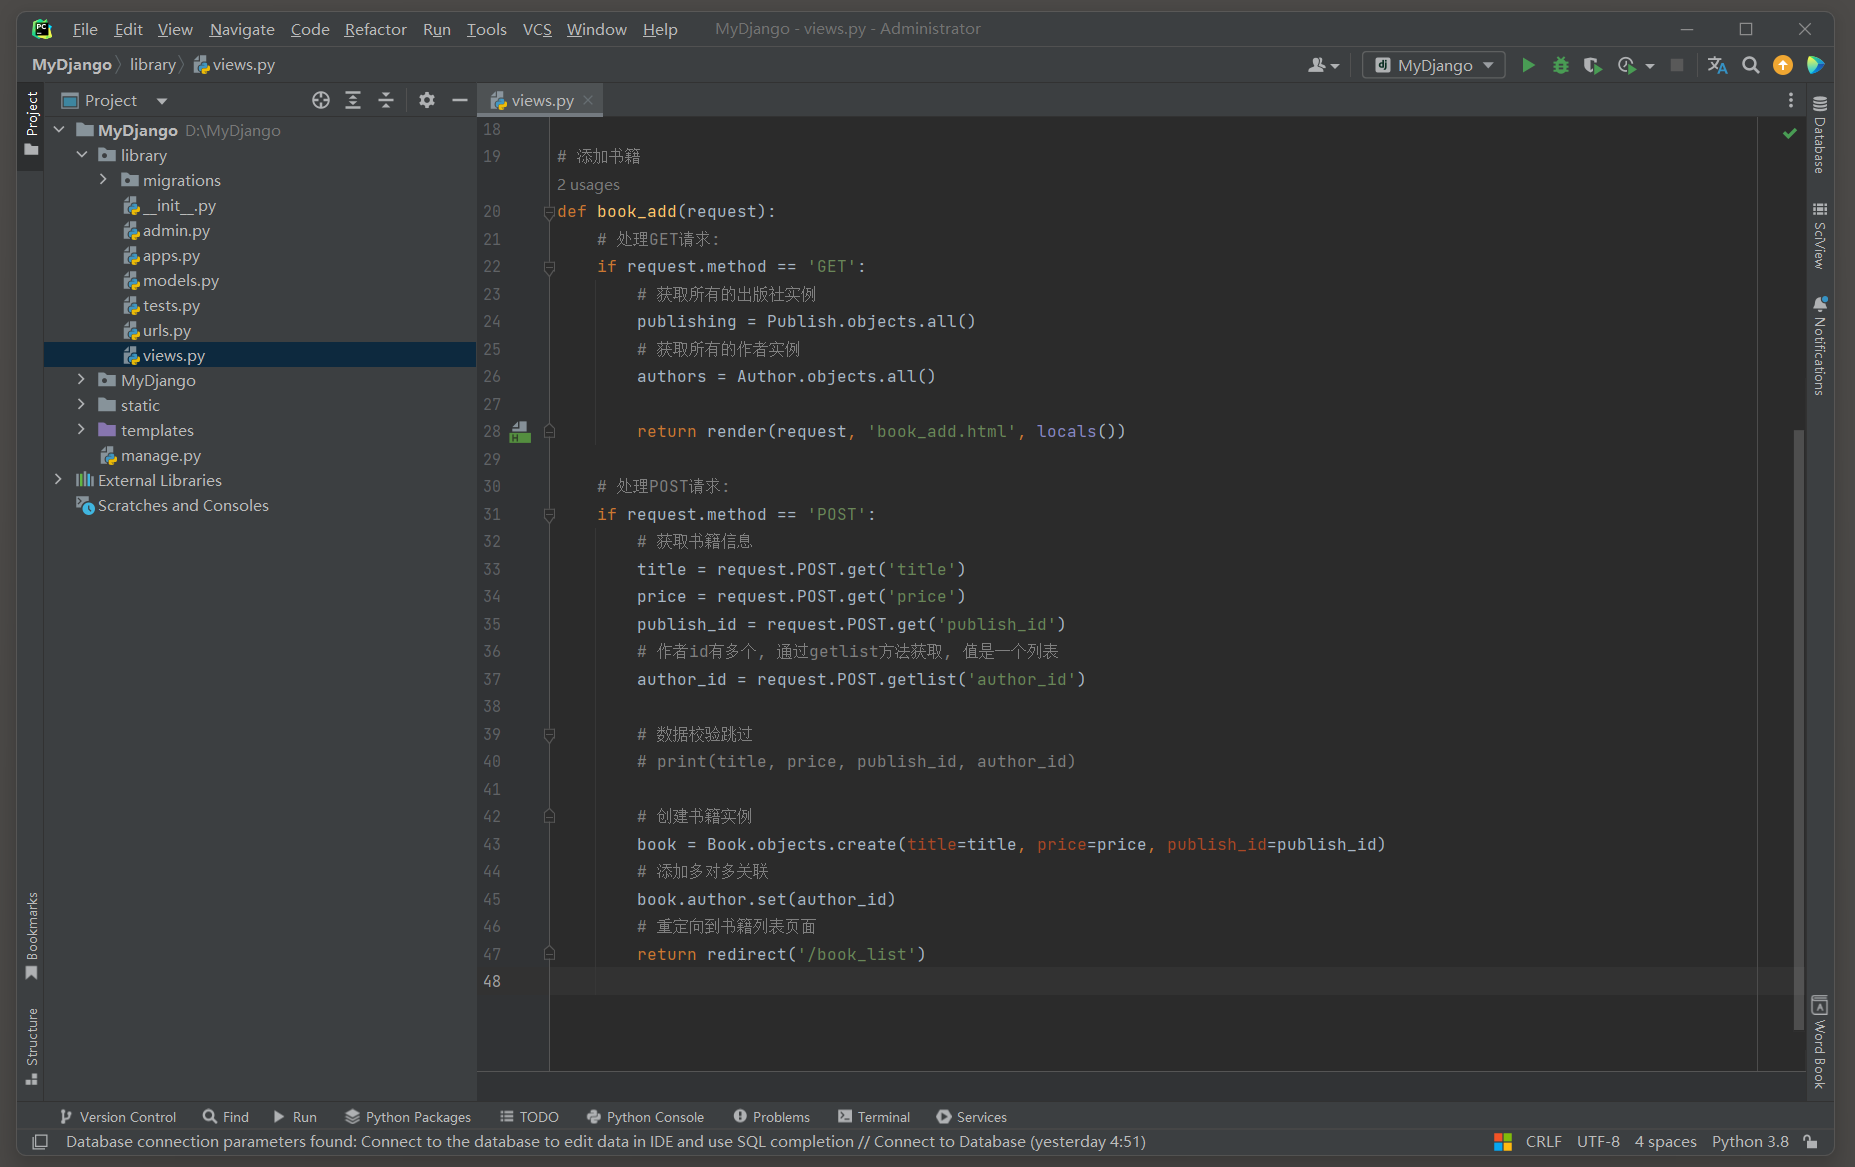
Task: Open the Python Console tool window
Action: pyautogui.click(x=645, y=1117)
